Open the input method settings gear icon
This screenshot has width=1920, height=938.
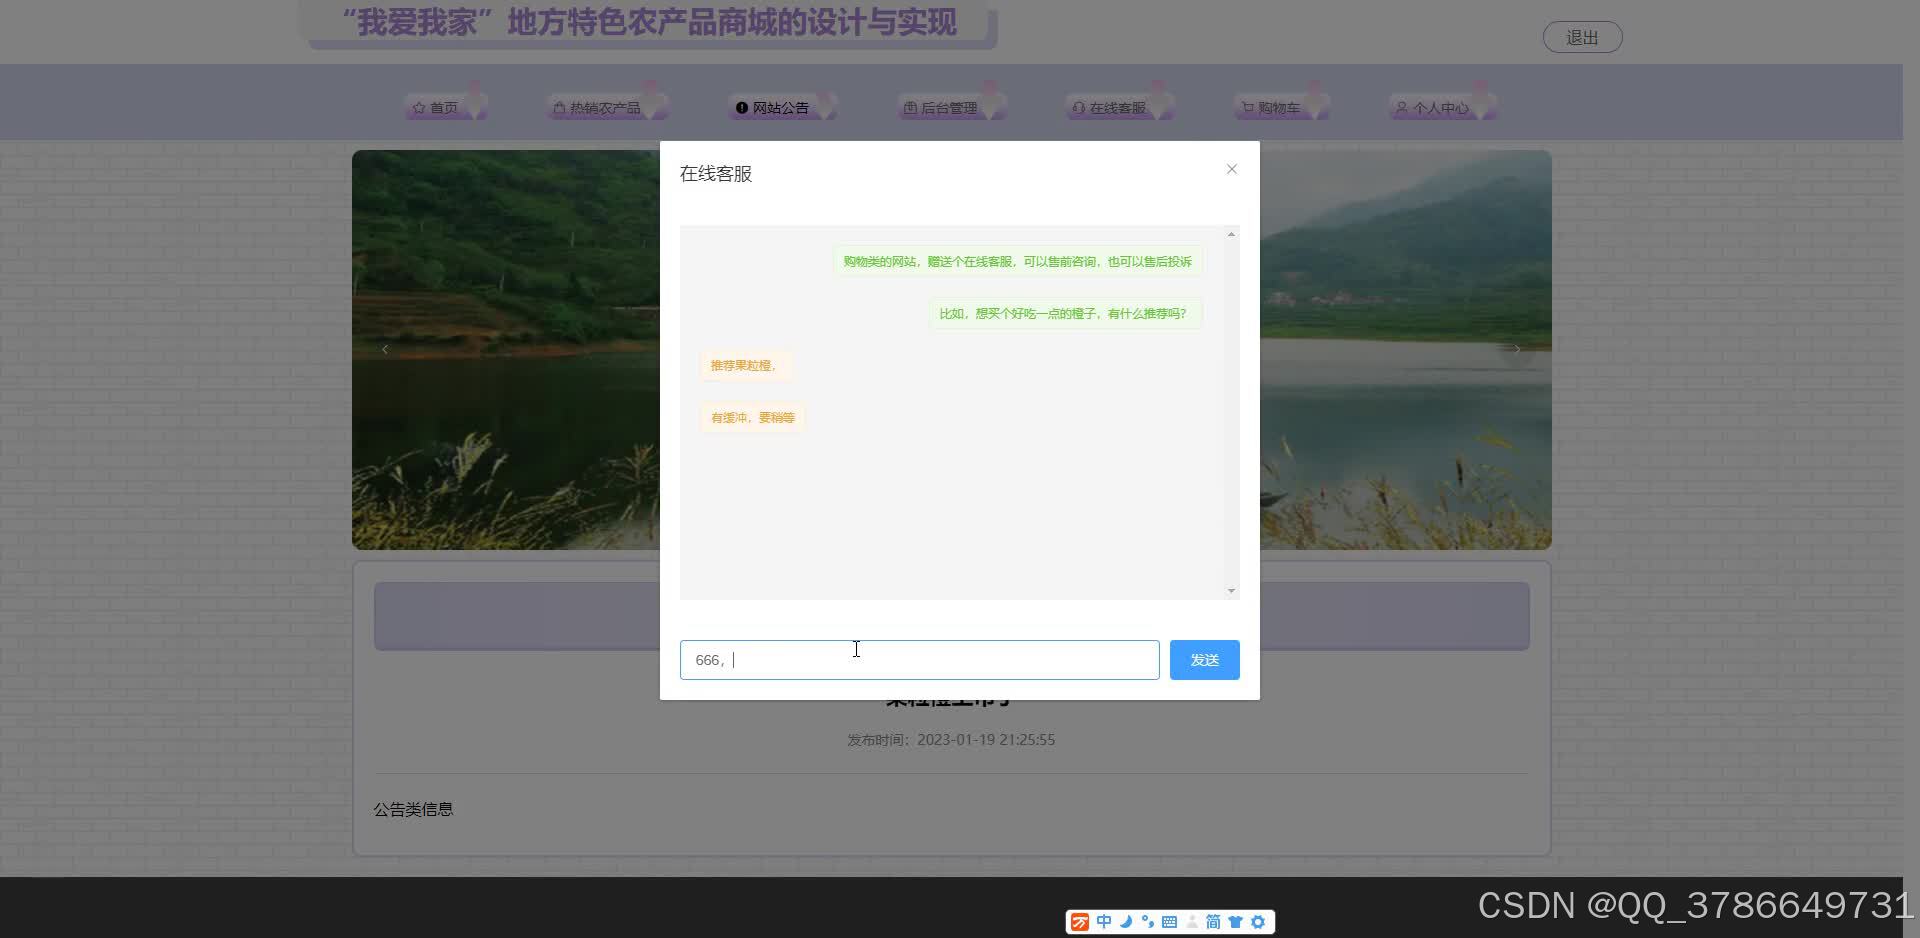pyautogui.click(x=1258, y=921)
